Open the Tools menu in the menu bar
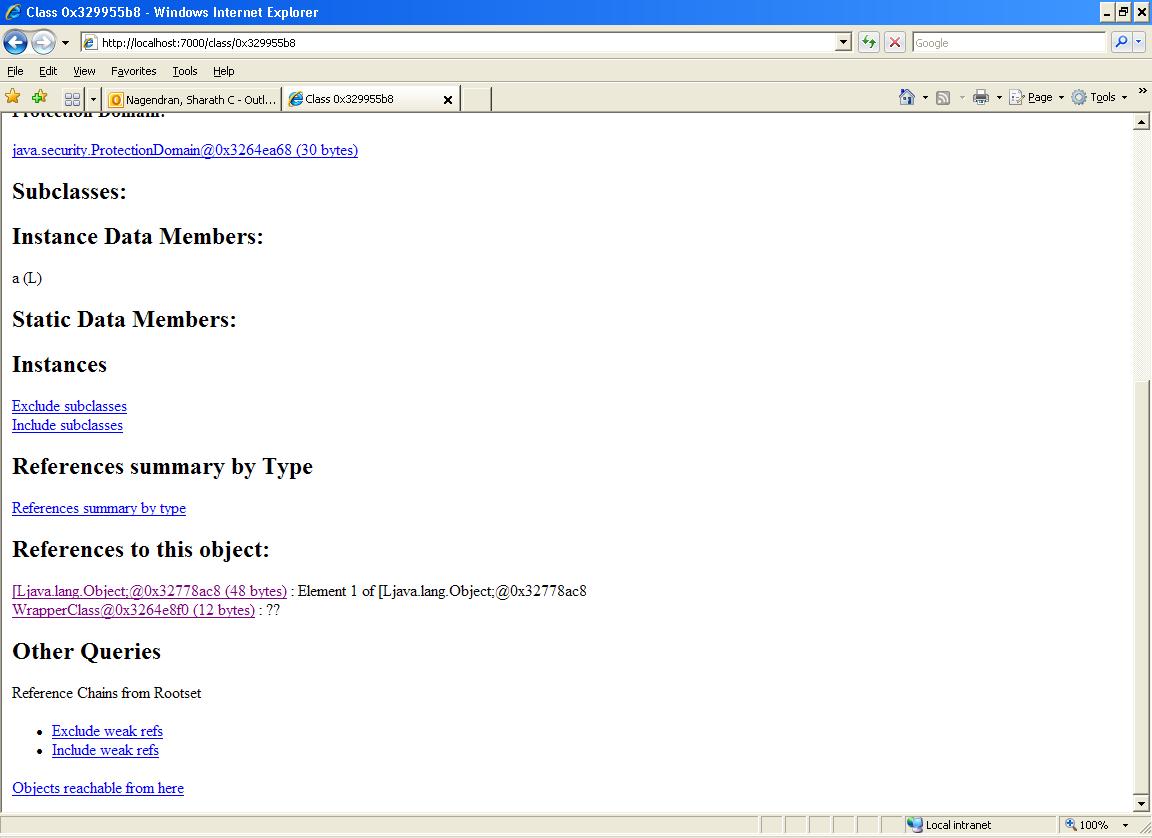Image resolution: width=1152 pixels, height=838 pixels. 184,71
